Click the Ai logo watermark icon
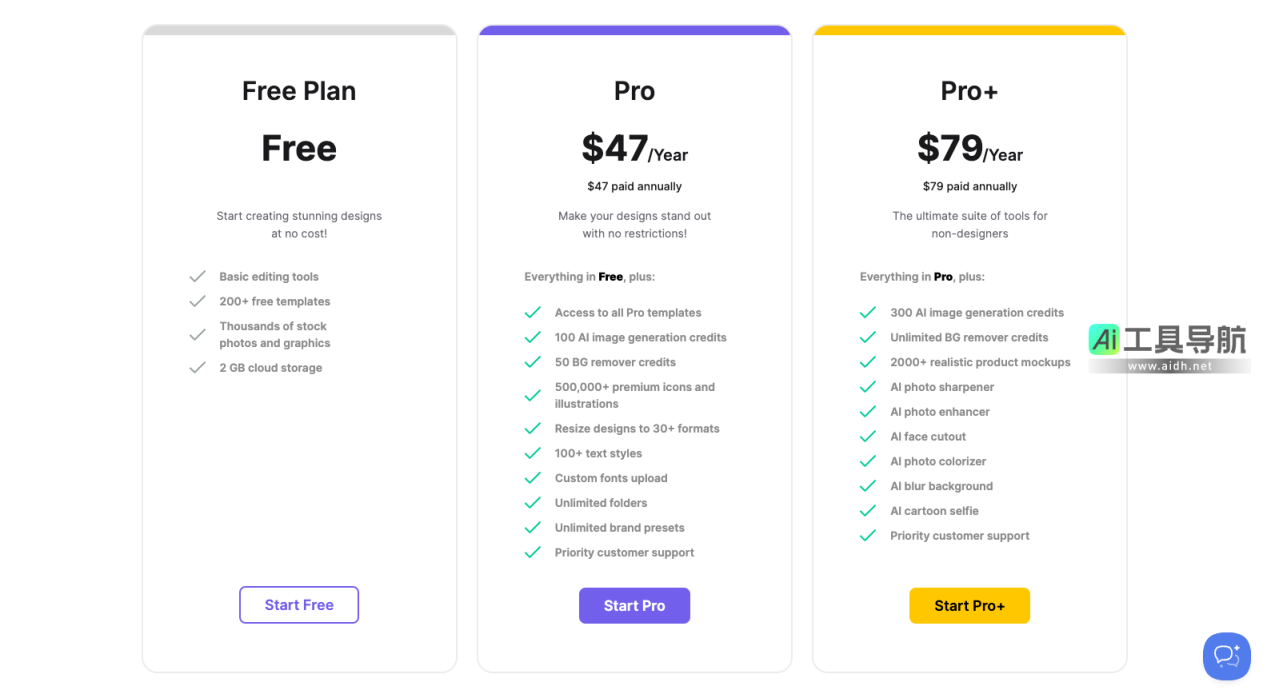The height and width of the screenshot is (698, 1275). point(1105,340)
